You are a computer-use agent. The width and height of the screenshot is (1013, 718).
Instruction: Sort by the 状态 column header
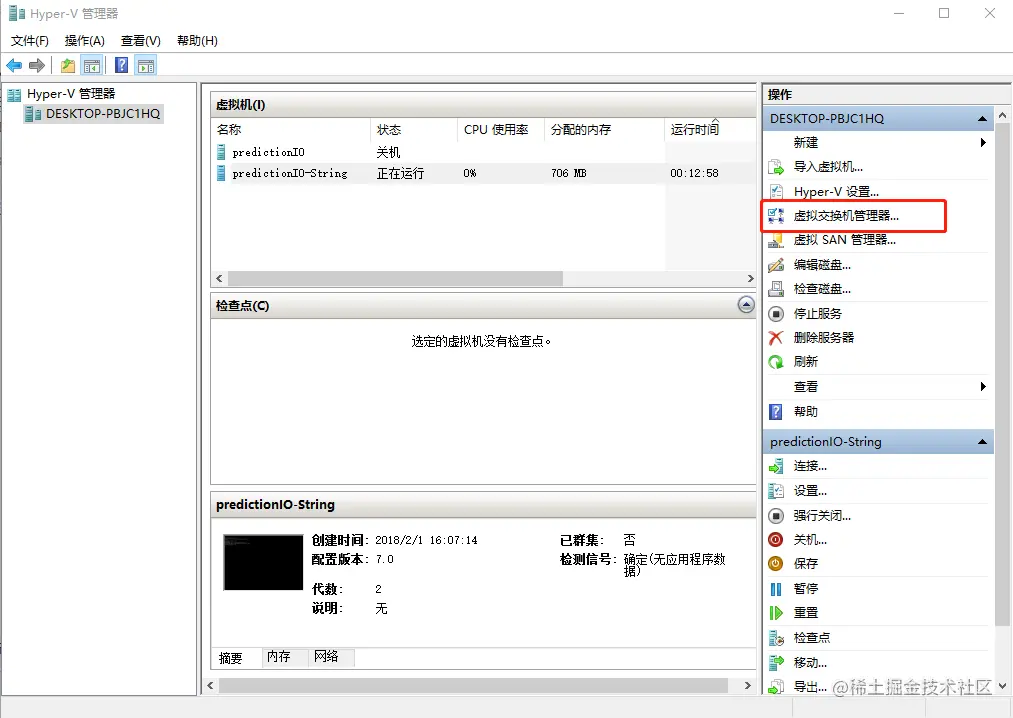[414, 130]
